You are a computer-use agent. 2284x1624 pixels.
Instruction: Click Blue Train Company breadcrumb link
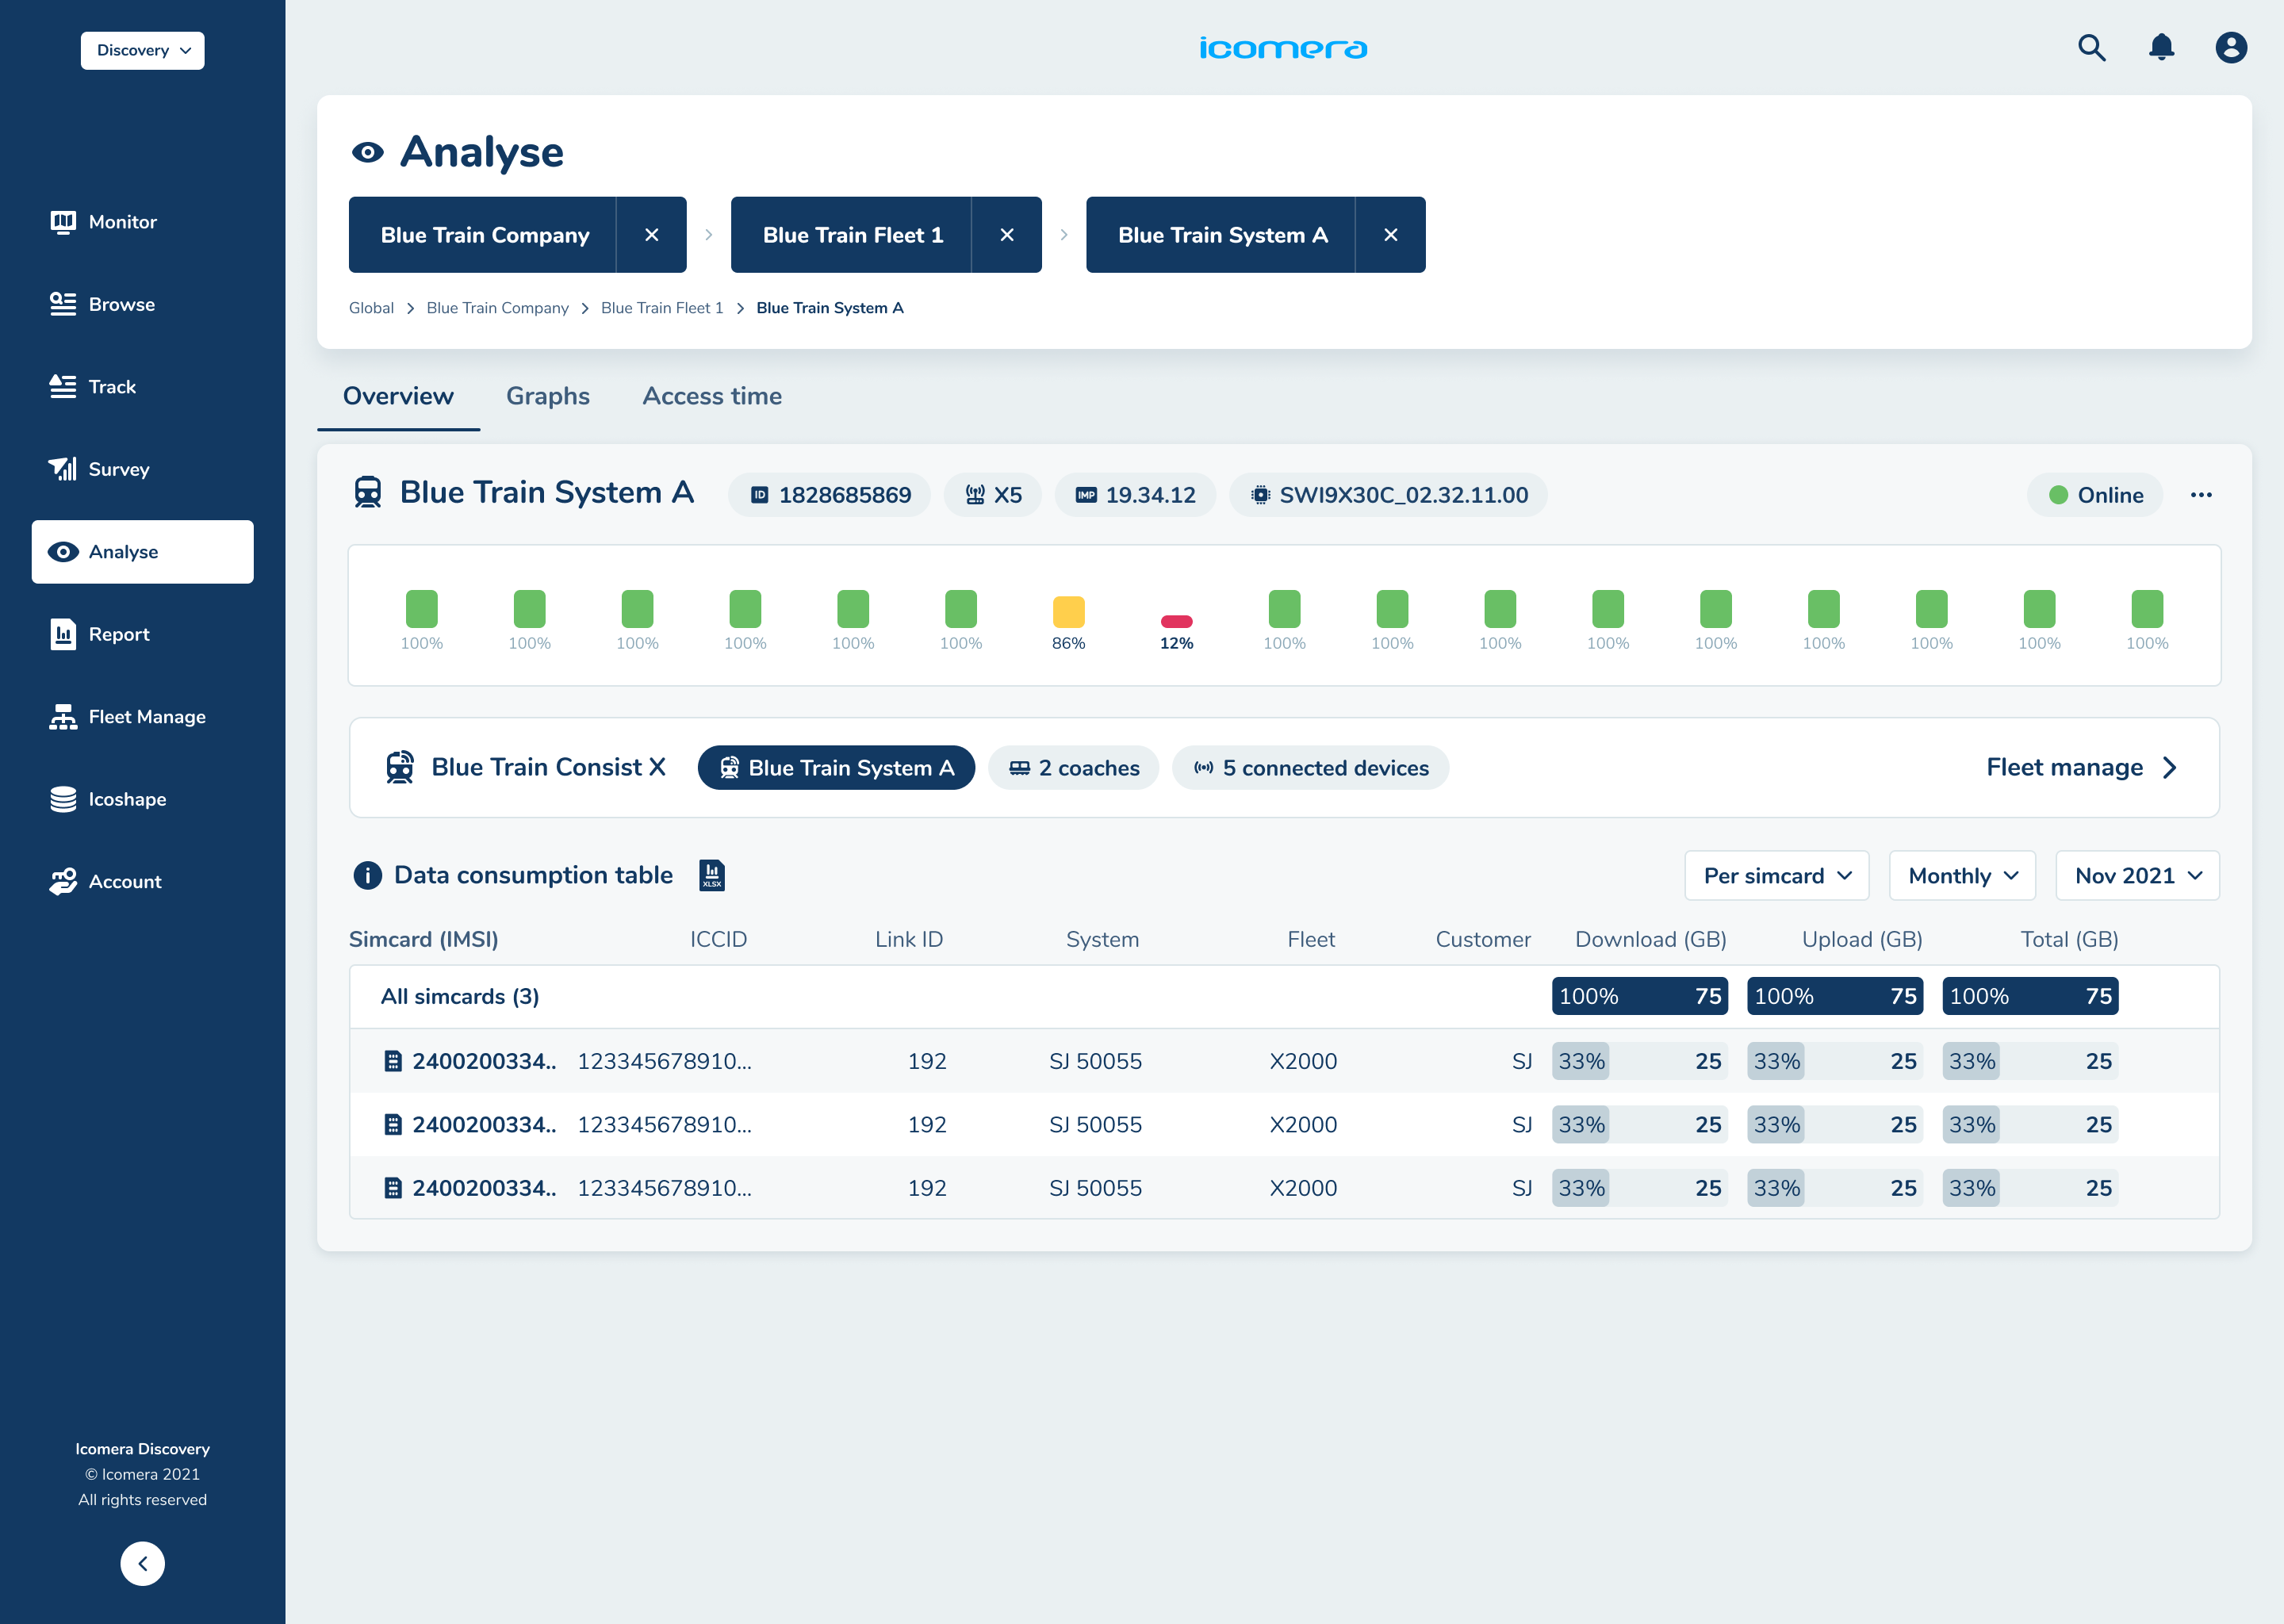[497, 308]
